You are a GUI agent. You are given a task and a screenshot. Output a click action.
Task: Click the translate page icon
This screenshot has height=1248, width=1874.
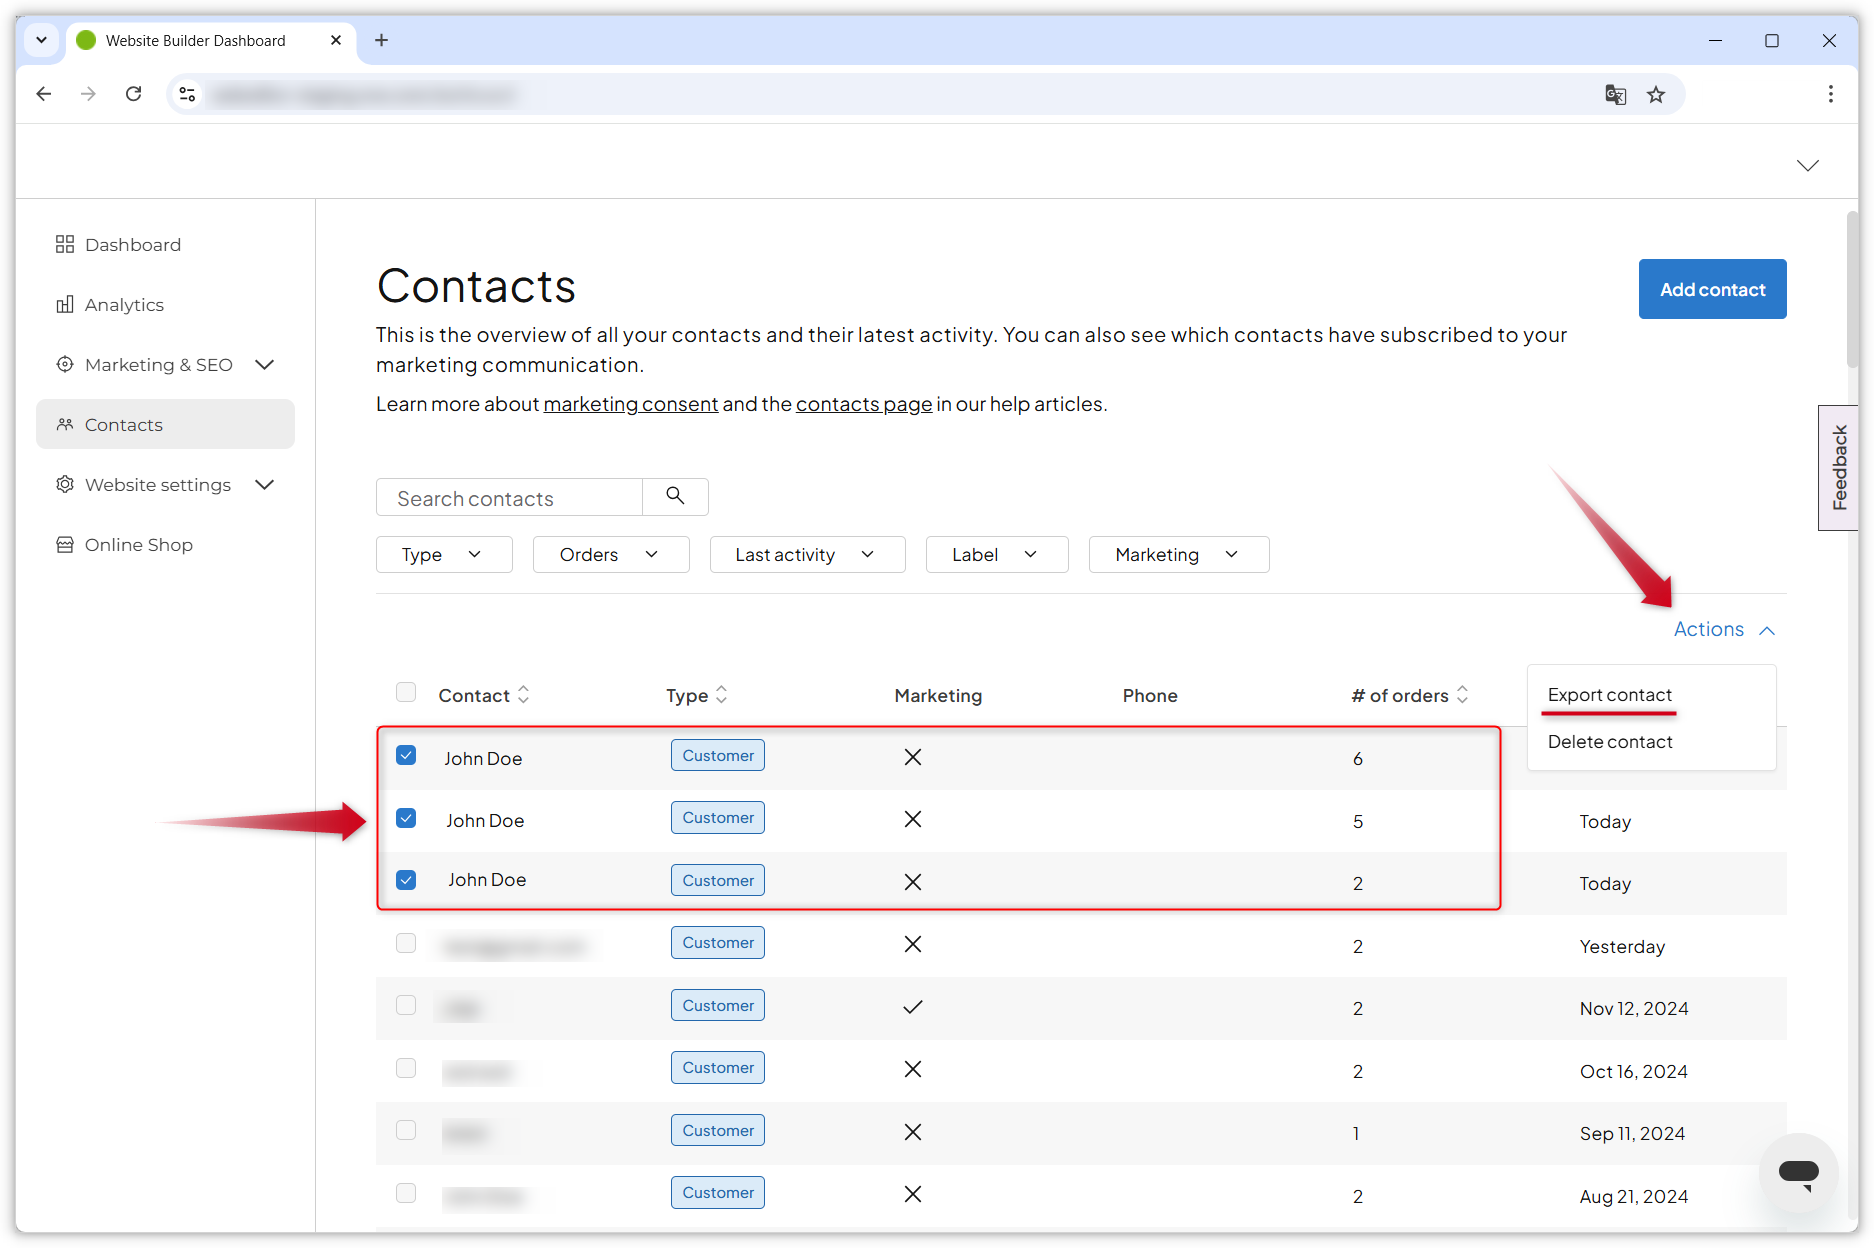[1615, 94]
